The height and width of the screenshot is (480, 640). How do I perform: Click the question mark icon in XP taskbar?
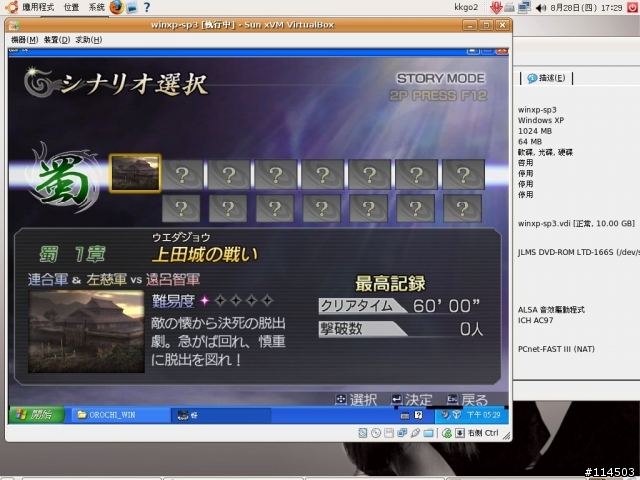(x=418, y=415)
